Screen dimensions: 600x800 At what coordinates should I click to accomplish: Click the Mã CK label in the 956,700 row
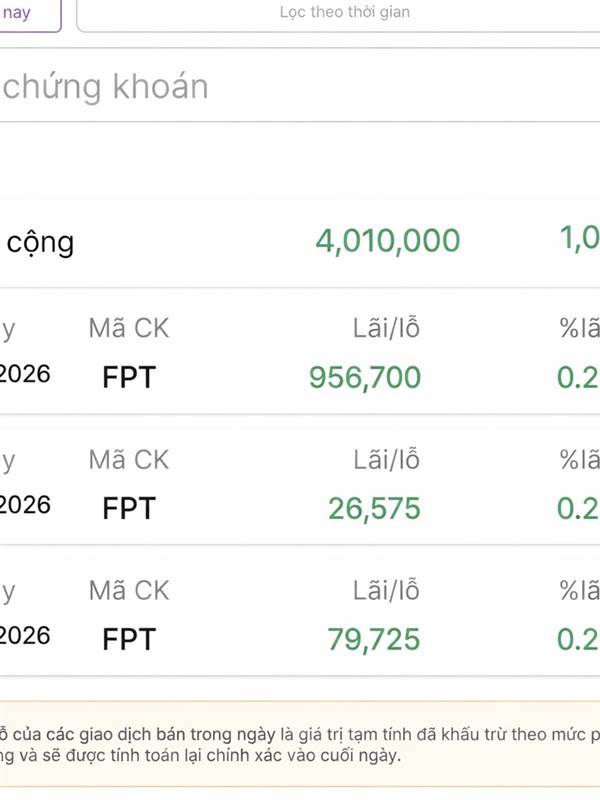[x=129, y=329]
